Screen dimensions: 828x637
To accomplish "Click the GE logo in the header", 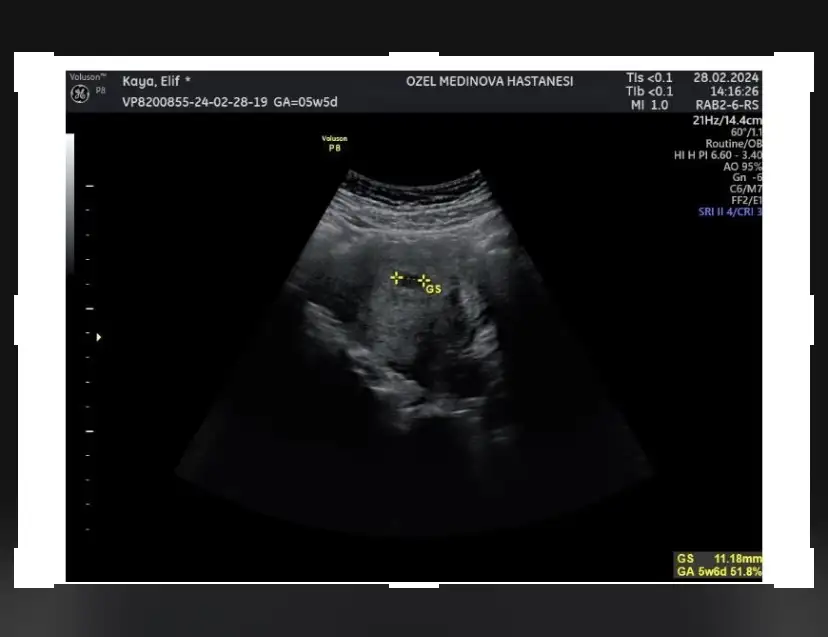I will click(79, 93).
